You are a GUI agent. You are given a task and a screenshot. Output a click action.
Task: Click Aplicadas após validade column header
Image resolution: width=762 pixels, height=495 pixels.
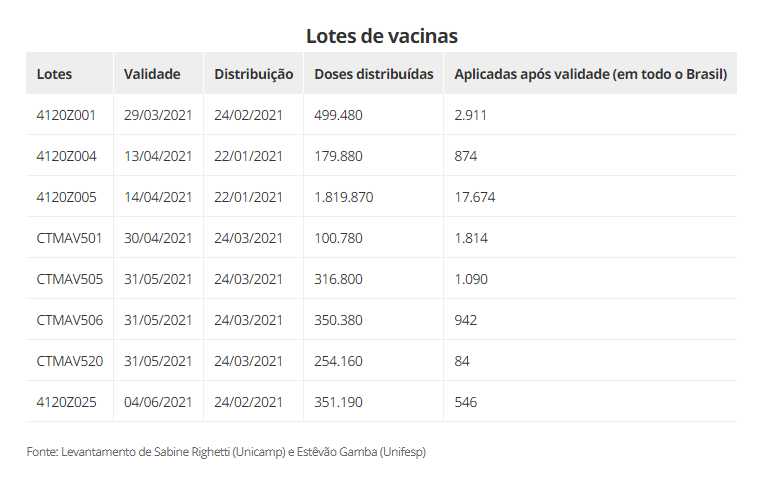click(590, 74)
